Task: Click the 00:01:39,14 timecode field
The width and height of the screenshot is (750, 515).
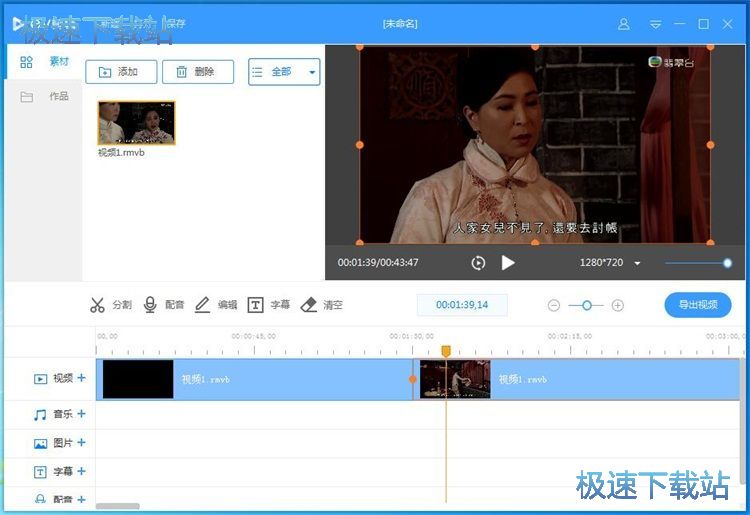Action: click(462, 305)
